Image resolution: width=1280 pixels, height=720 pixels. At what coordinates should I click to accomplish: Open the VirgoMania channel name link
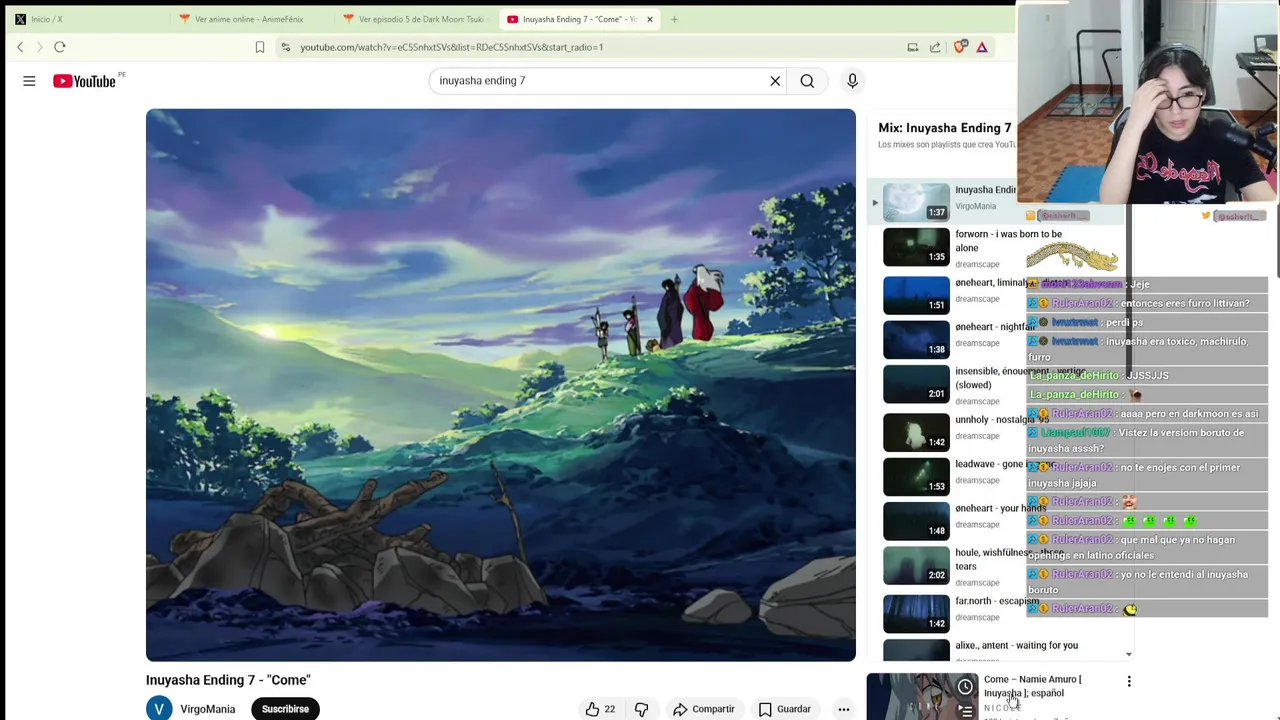coord(208,709)
